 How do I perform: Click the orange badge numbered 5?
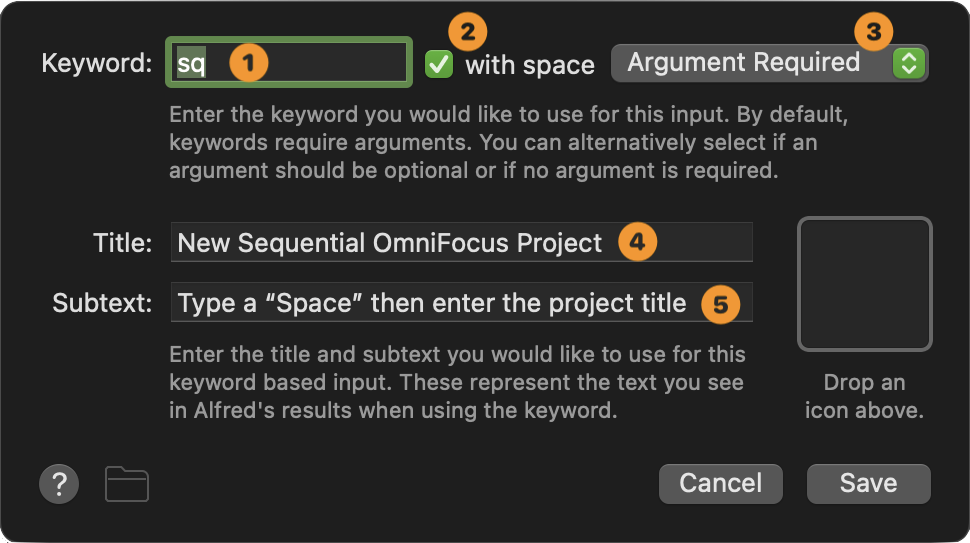tap(720, 303)
